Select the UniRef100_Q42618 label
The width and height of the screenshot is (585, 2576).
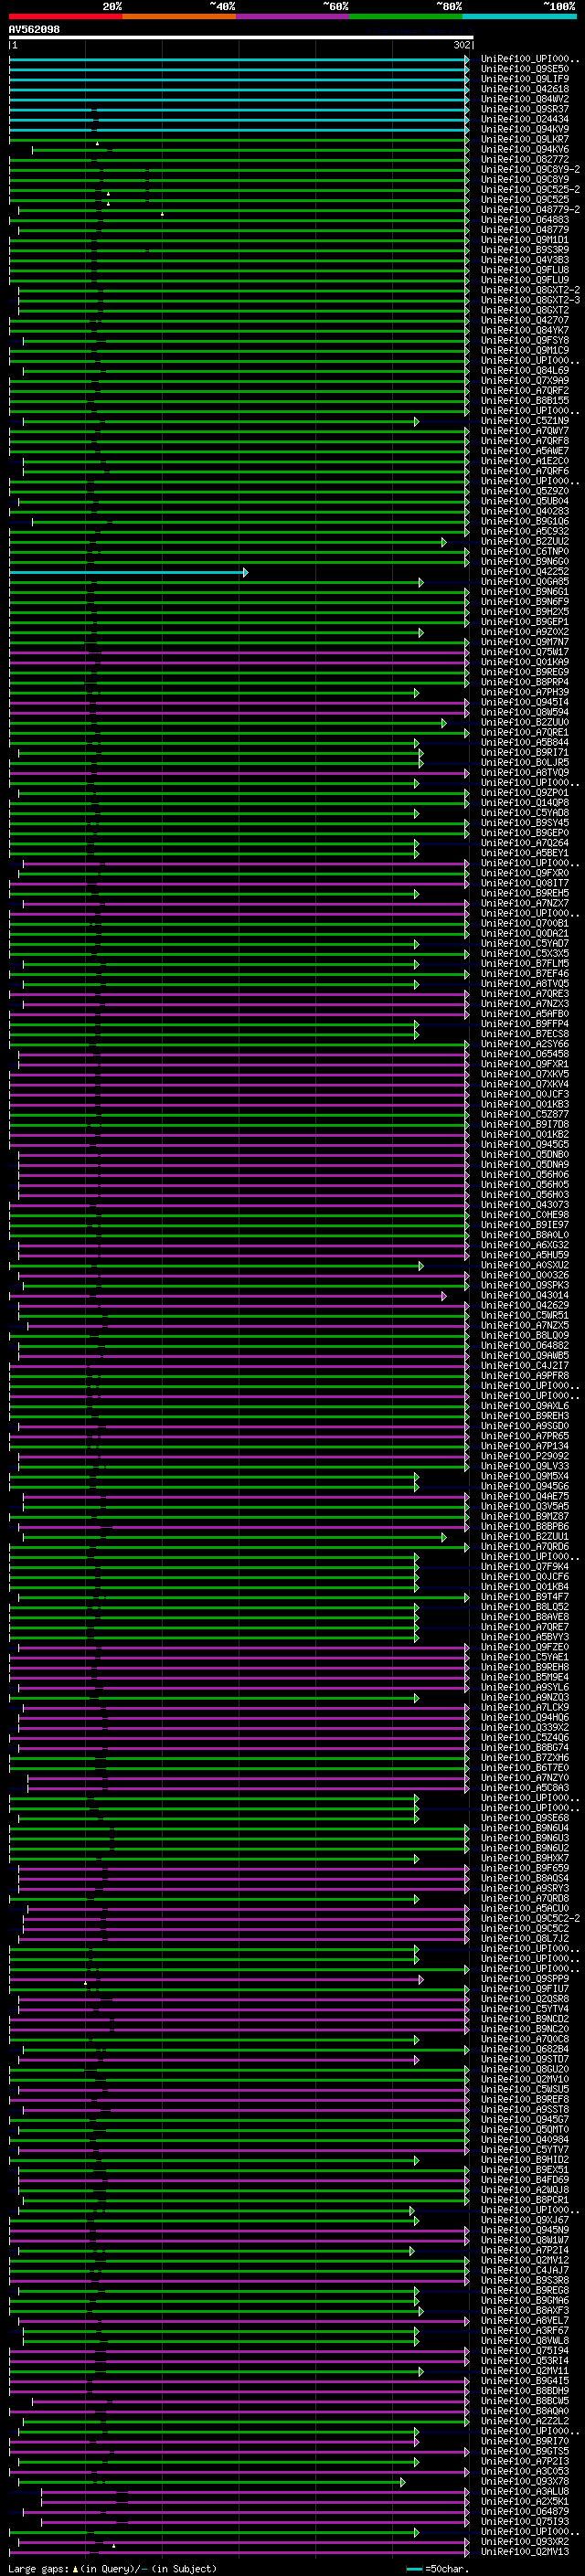[525, 89]
